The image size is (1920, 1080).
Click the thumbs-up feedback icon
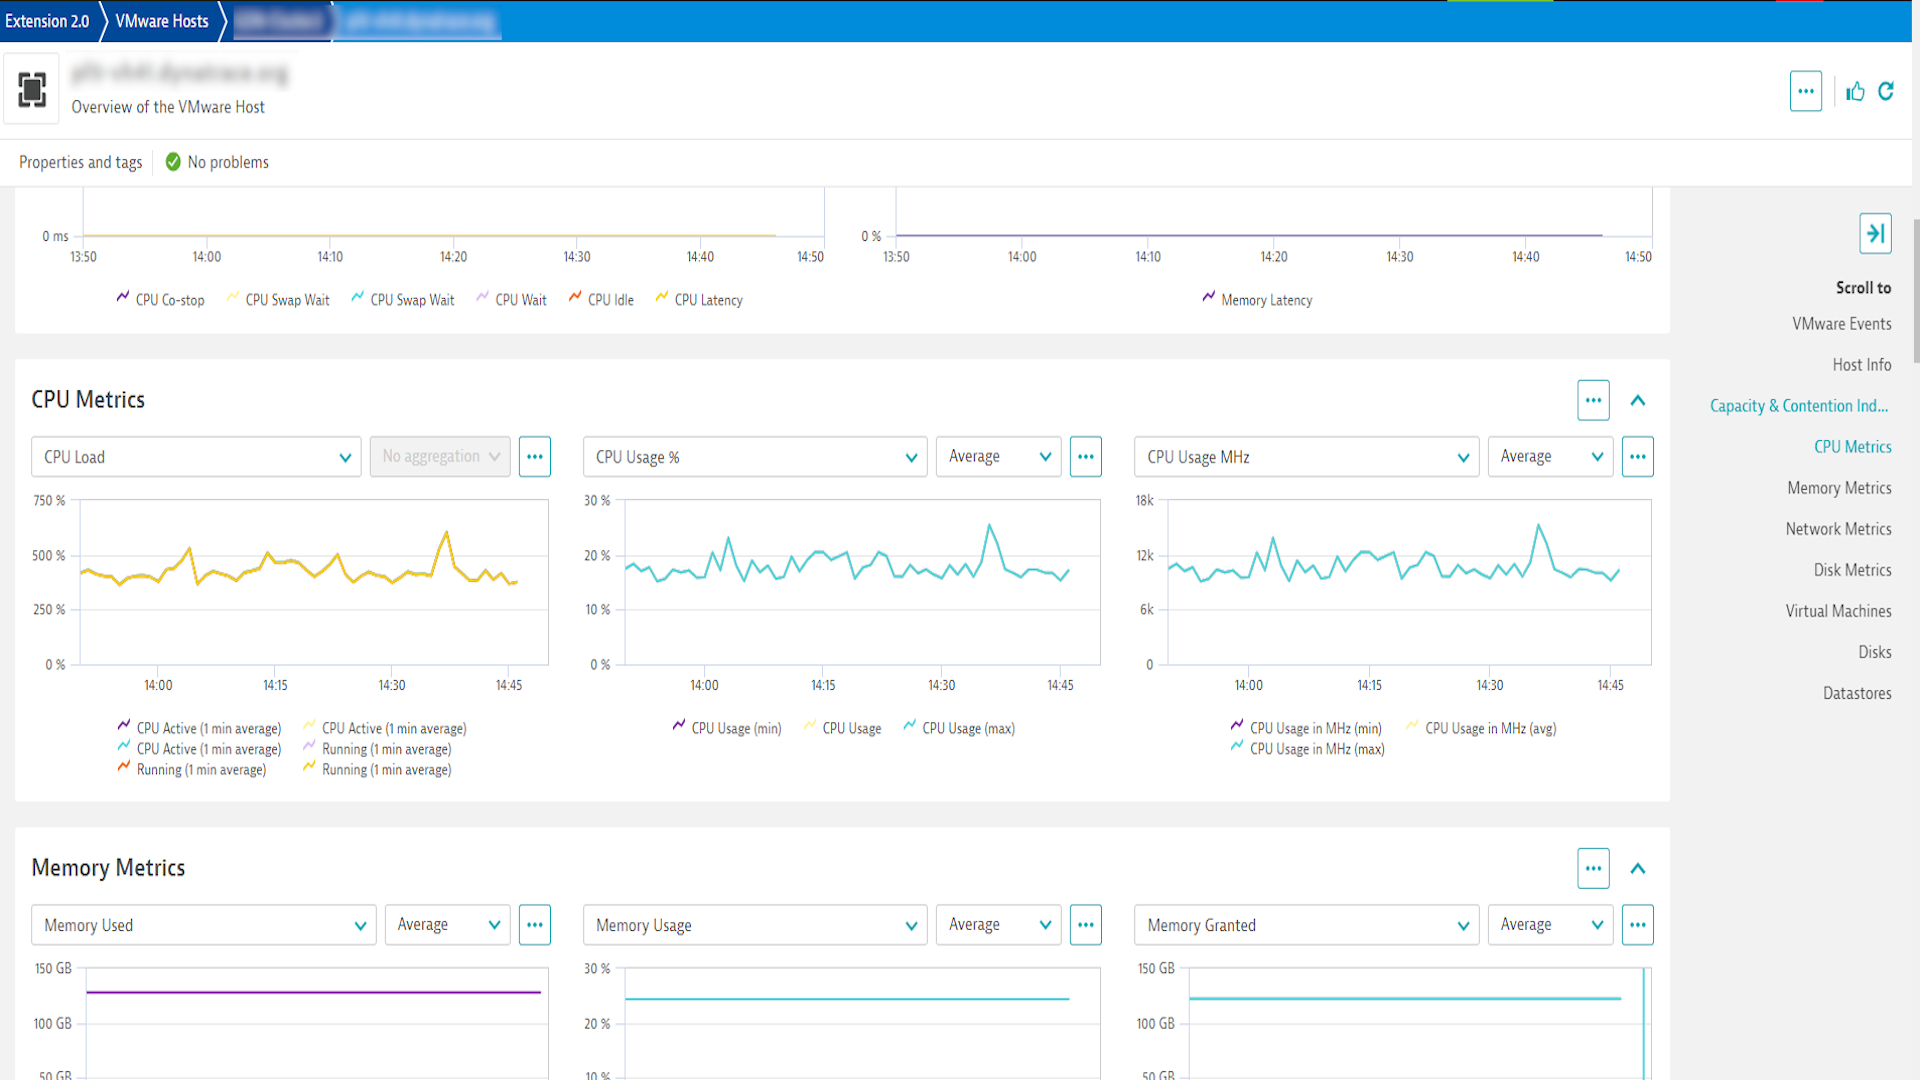coord(1855,91)
